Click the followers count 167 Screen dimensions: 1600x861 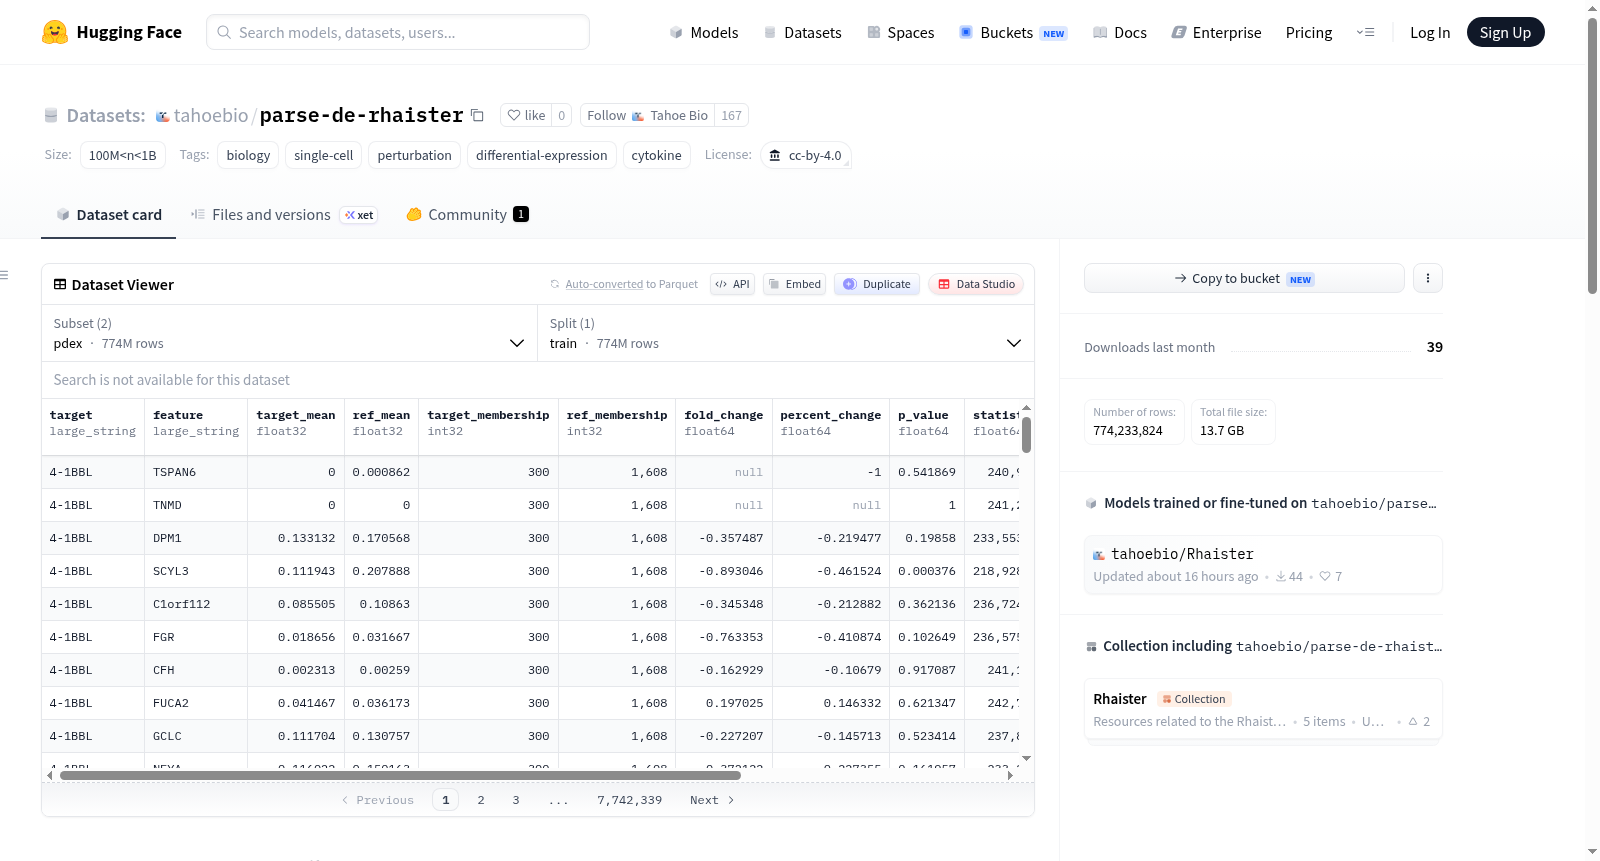point(732,116)
